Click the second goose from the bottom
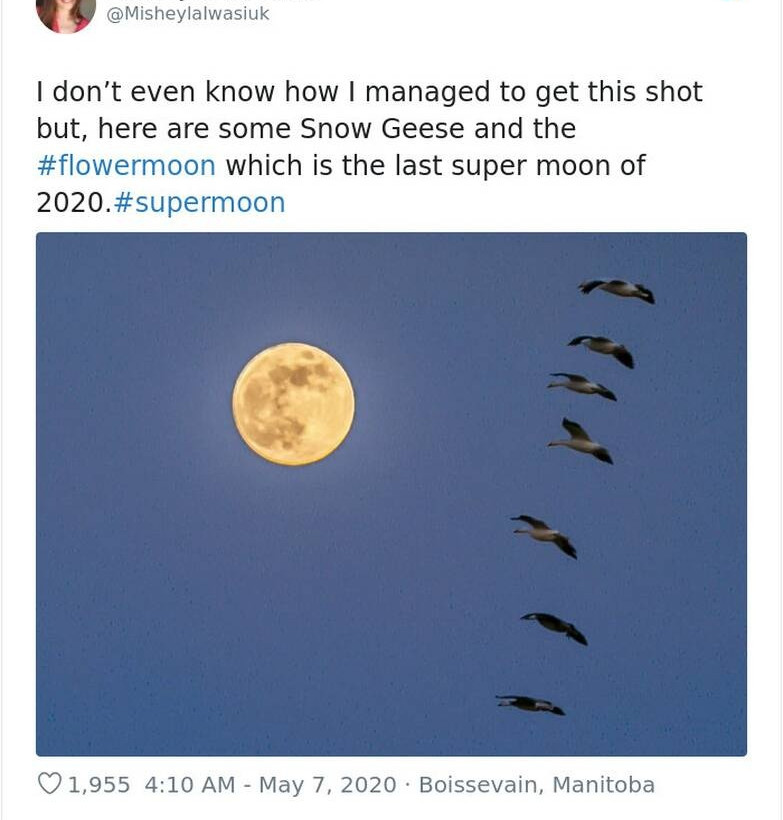 [554, 626]
